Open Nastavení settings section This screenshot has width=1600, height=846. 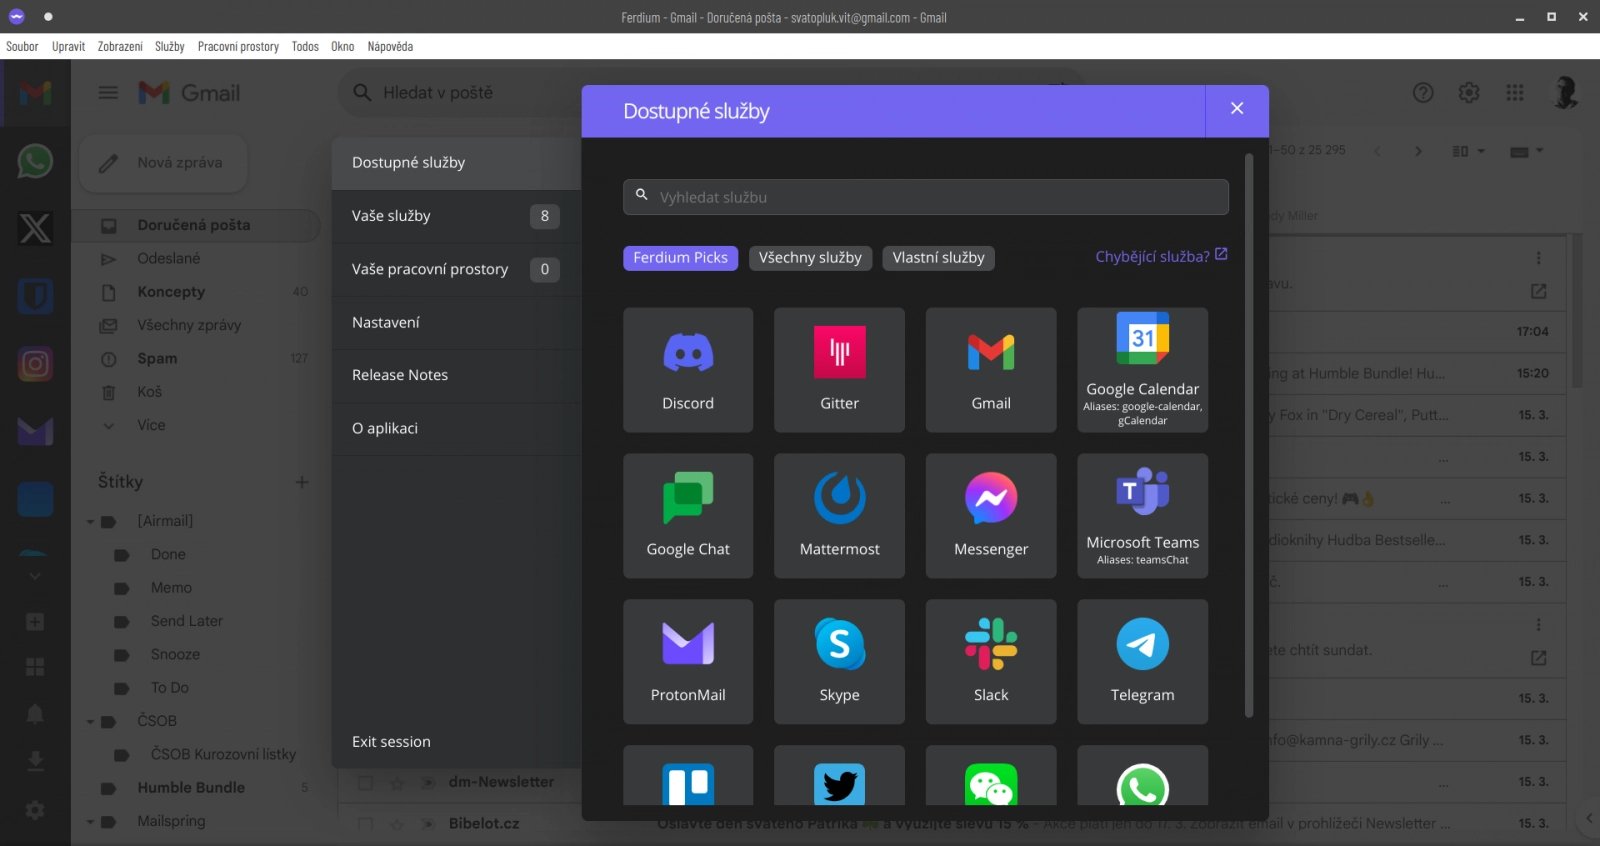click(x=456, y=322)
